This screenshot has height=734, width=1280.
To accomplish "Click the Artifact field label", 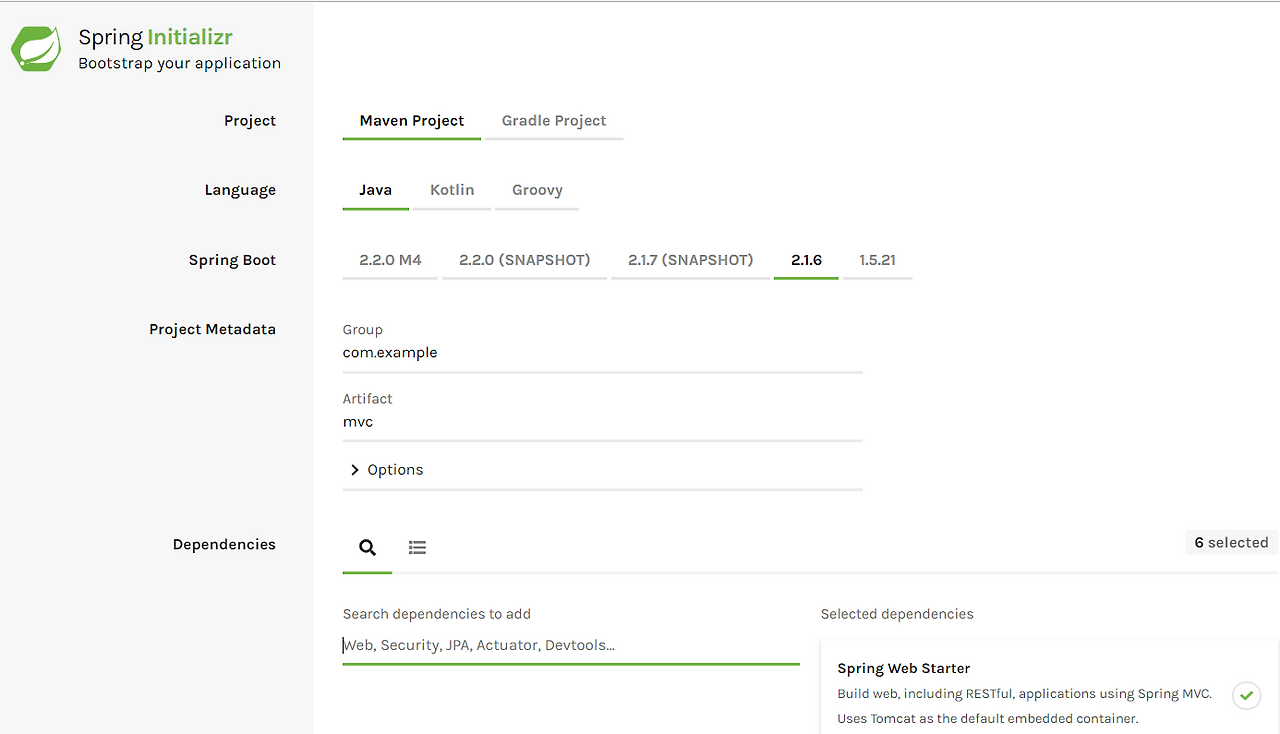I will [x=368, y=399].
